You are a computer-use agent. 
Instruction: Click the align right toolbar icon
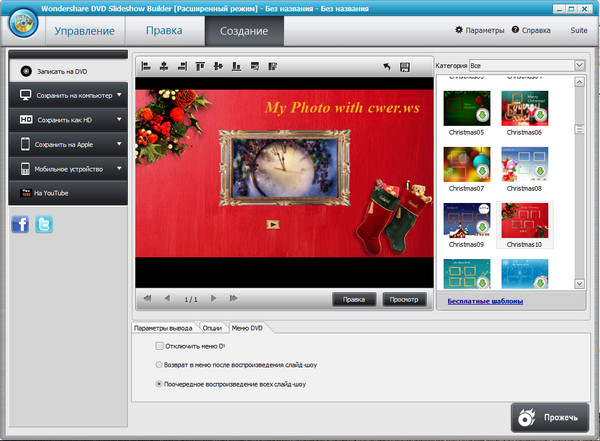(182, 66)
